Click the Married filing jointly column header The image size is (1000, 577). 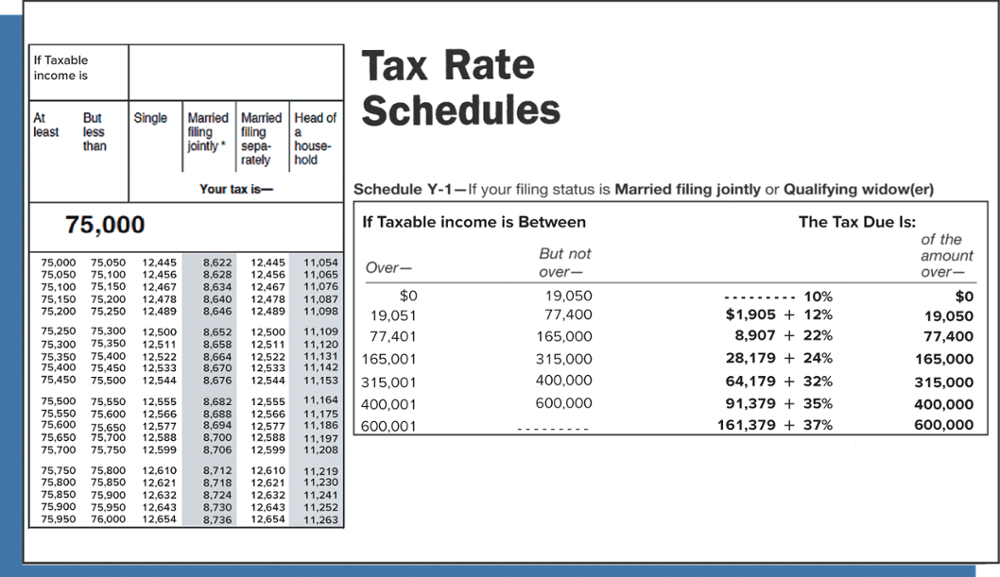click(x=207, y=131)
